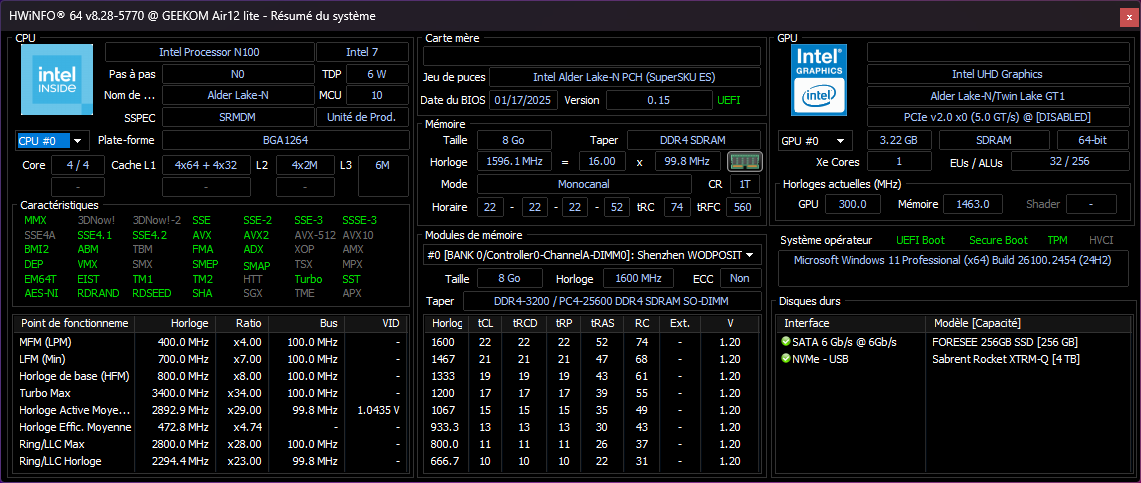Click the Intel Inside CPU logo
1141x483 pixels.
[57, 79]
